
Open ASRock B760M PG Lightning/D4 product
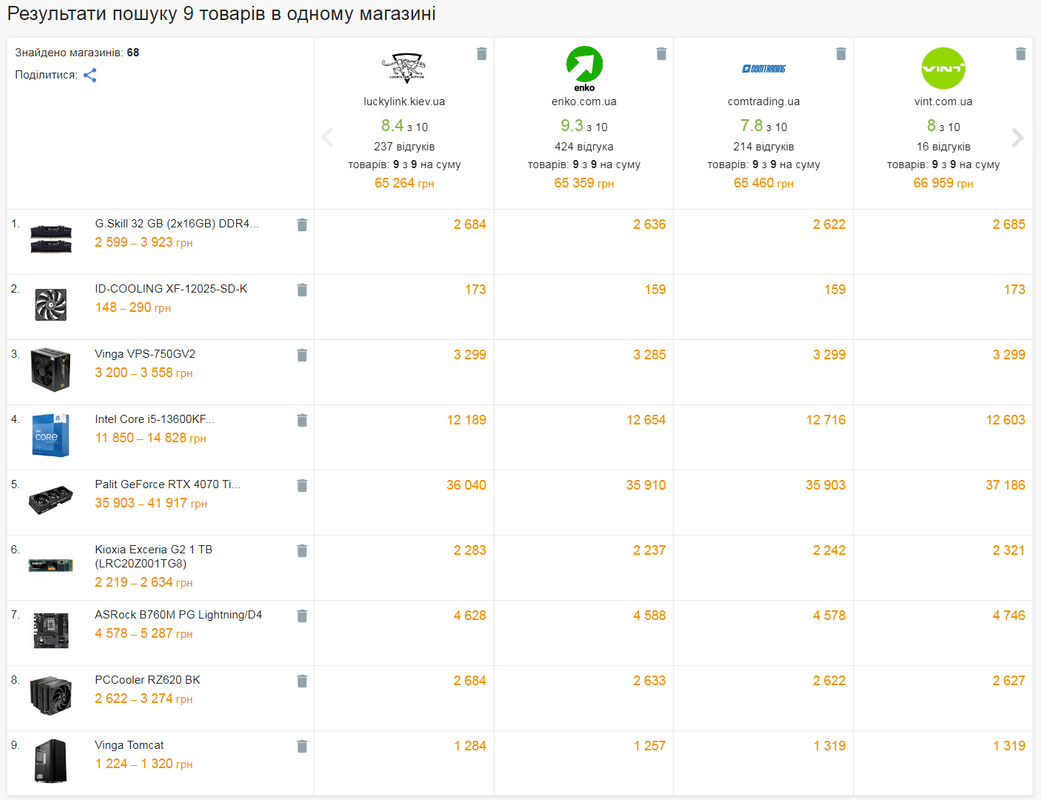tap(178, 615)
